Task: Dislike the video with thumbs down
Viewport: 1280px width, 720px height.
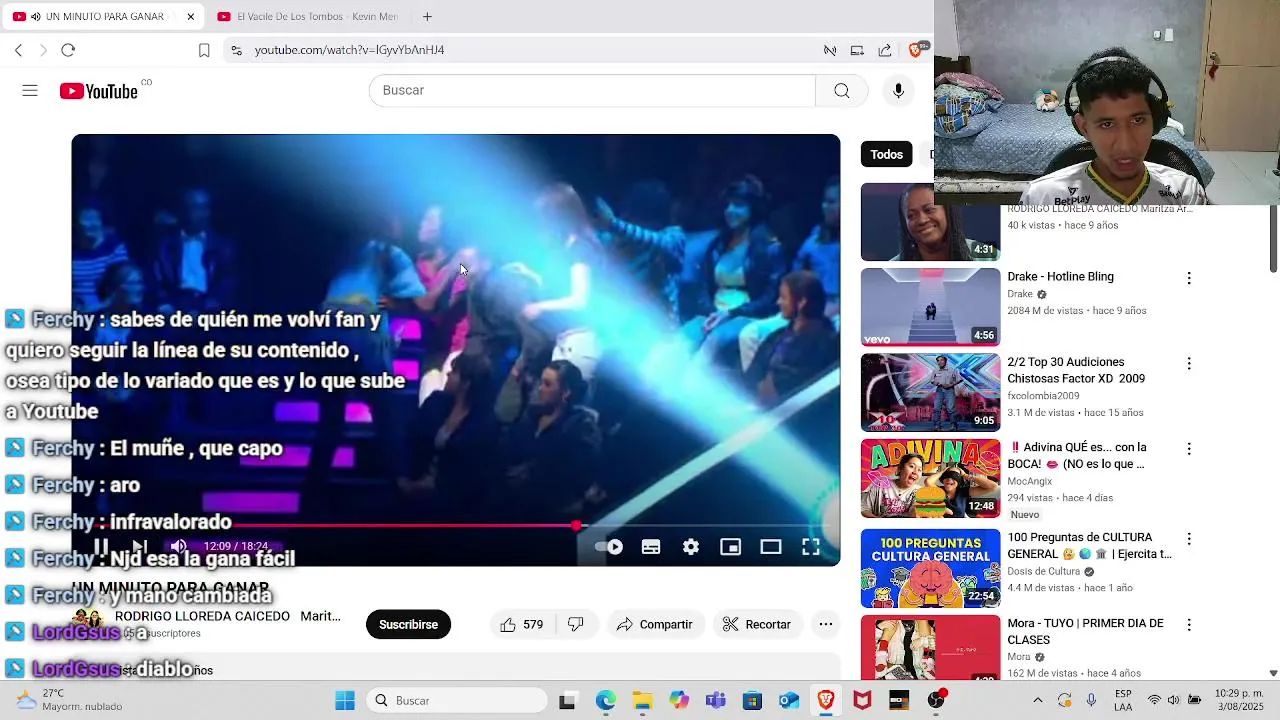Action: click(x=576, y=625)
